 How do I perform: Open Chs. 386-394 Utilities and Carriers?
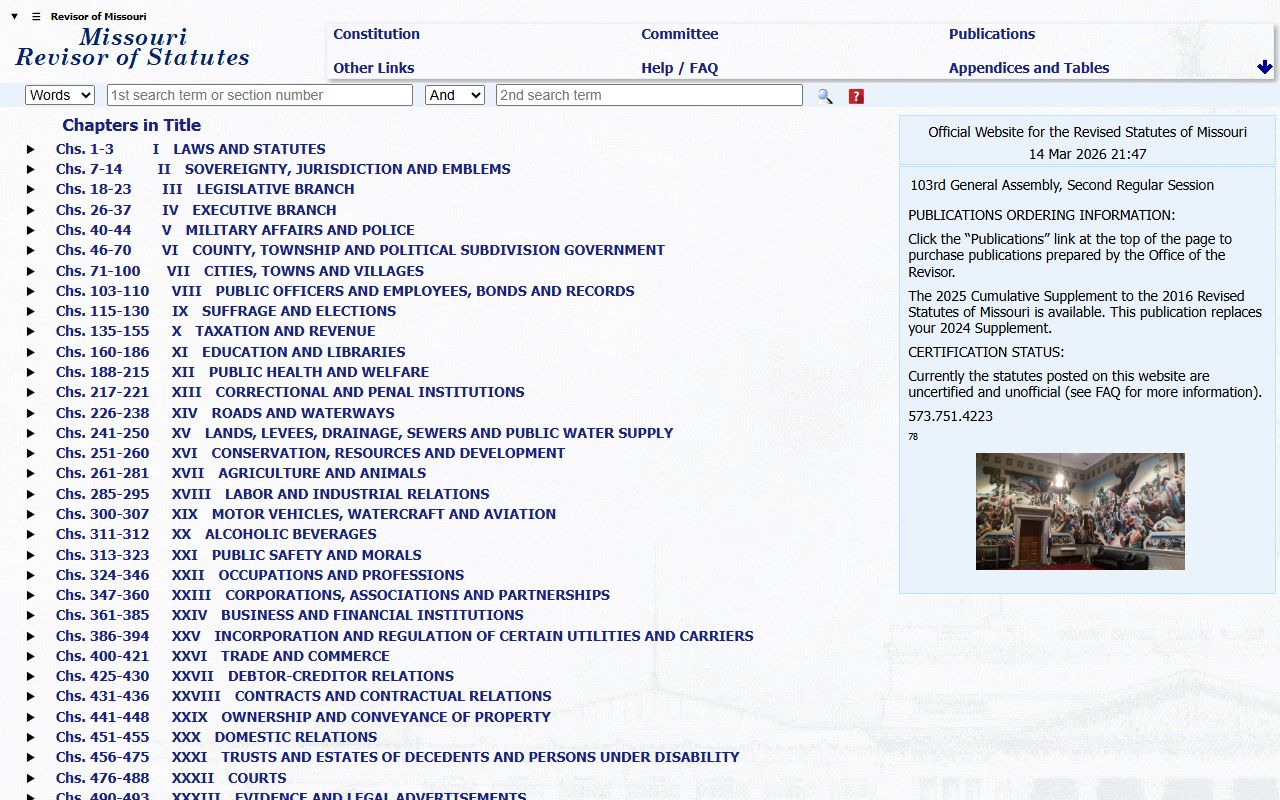coord(405,636)
